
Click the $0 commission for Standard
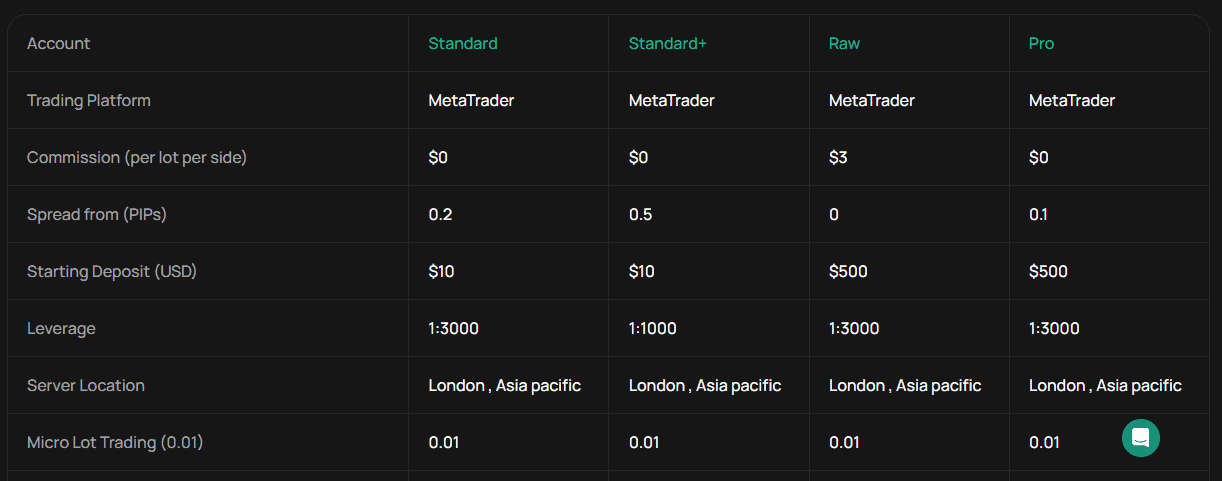pos(439,157)
